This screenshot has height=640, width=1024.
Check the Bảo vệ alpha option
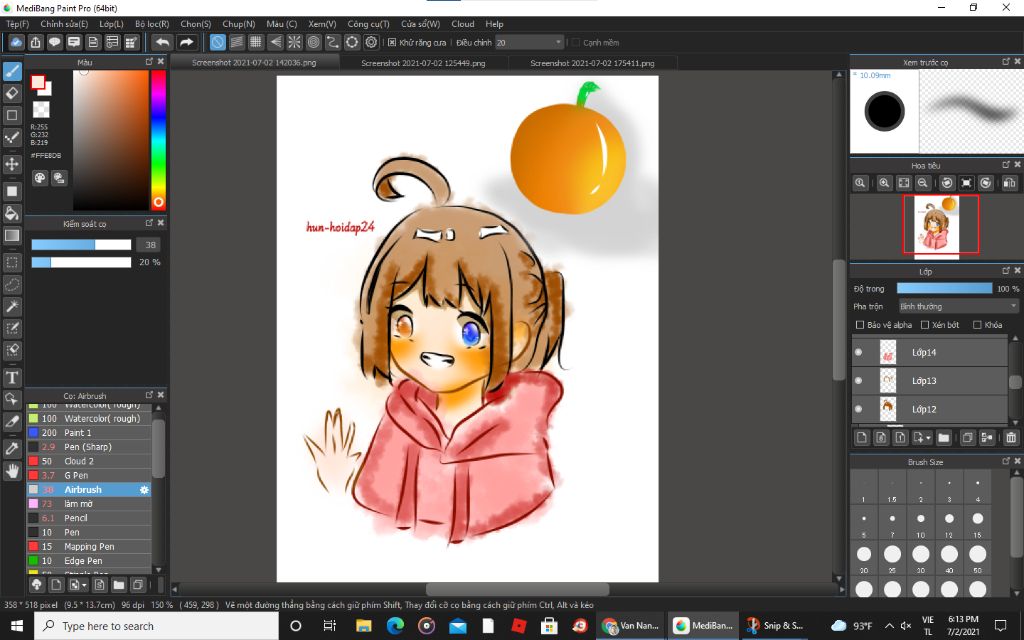click(860, 325)
